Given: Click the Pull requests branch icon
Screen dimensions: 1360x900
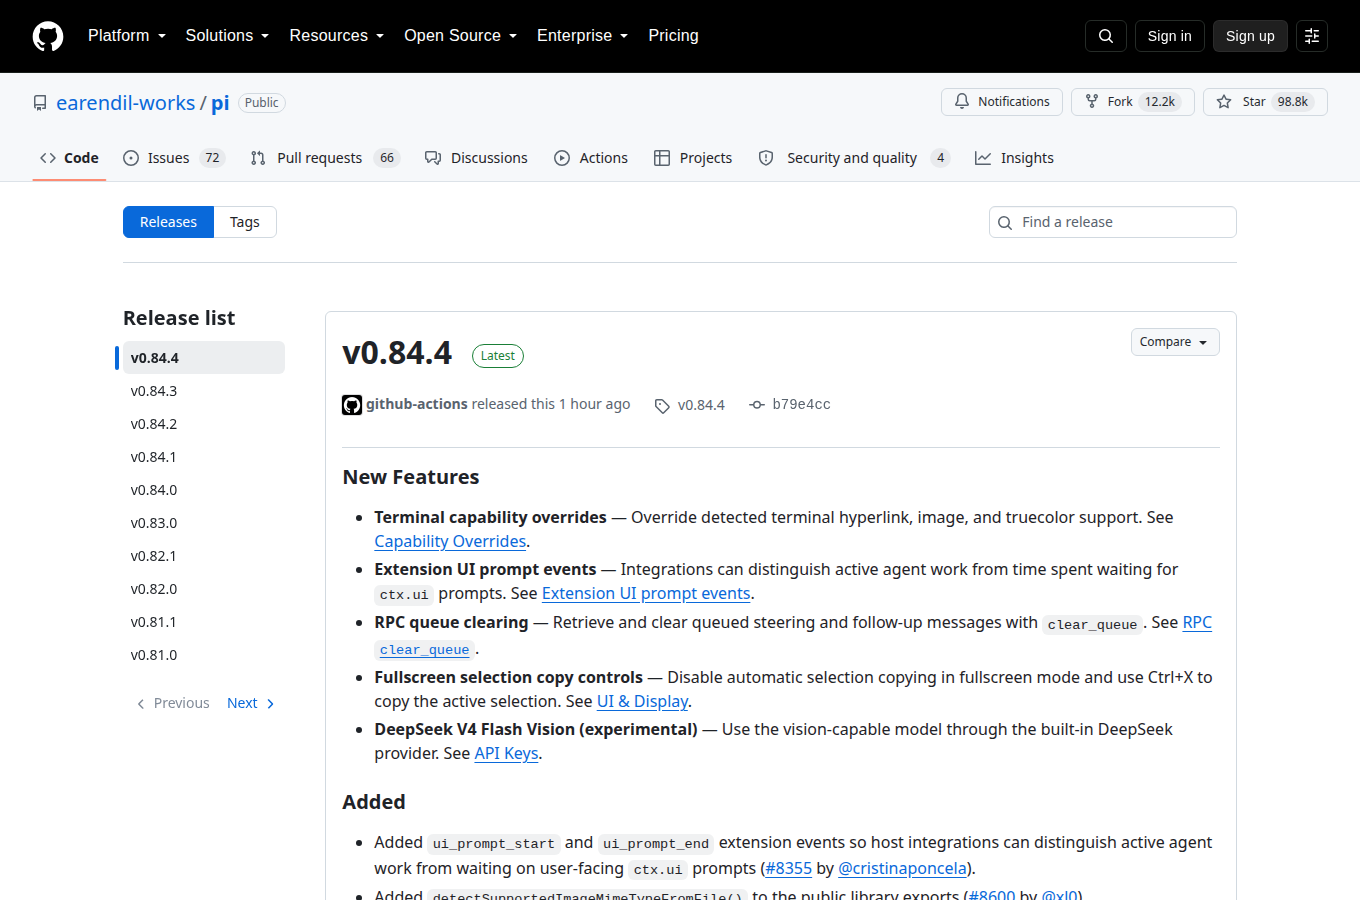Looking at the screenshot, I should point(258,158).
